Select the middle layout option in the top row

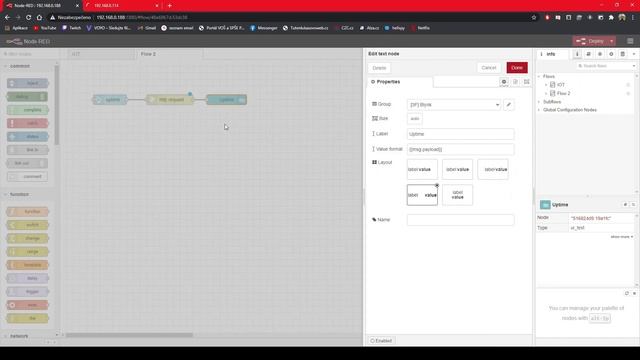point(457,169)
